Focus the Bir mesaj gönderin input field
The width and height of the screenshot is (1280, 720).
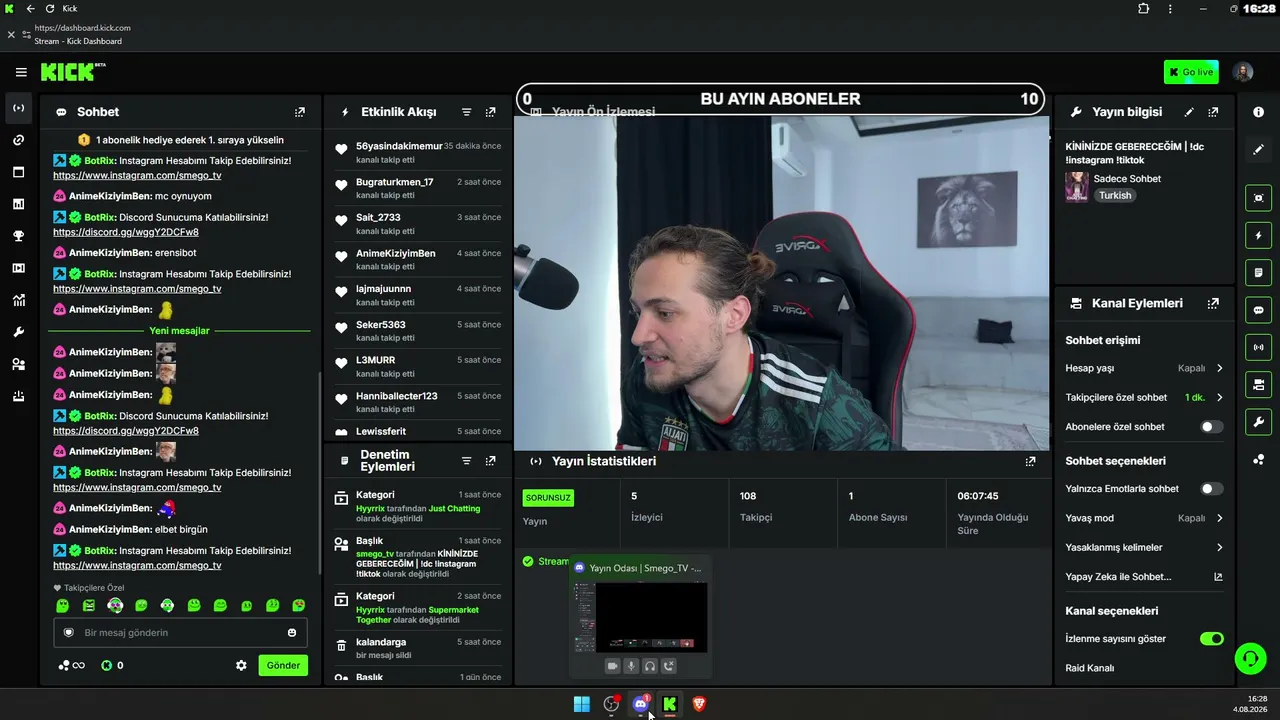(180, 633)
